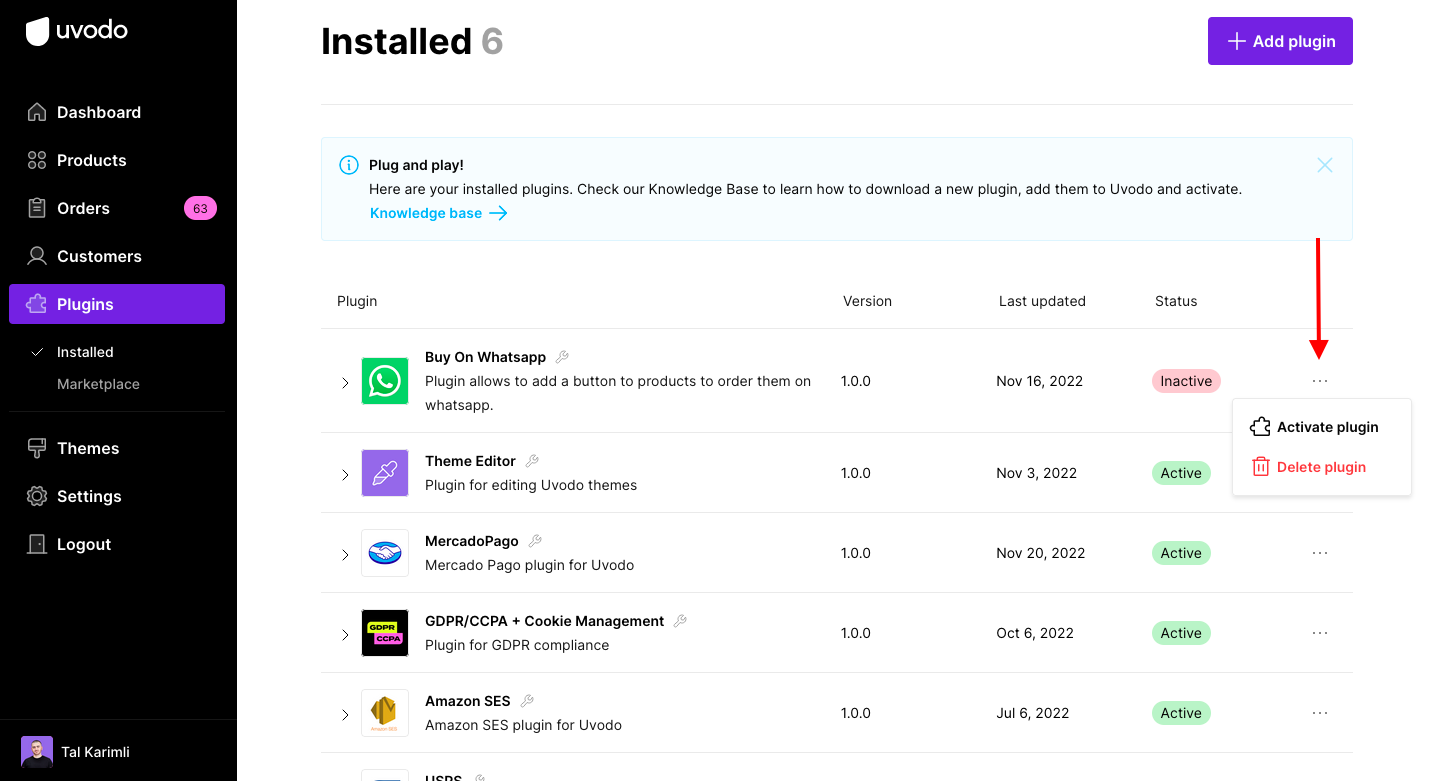The image size is (1433, 781).
Task: Click the green Whatsapp plugin icon
Action: (385, 381)
